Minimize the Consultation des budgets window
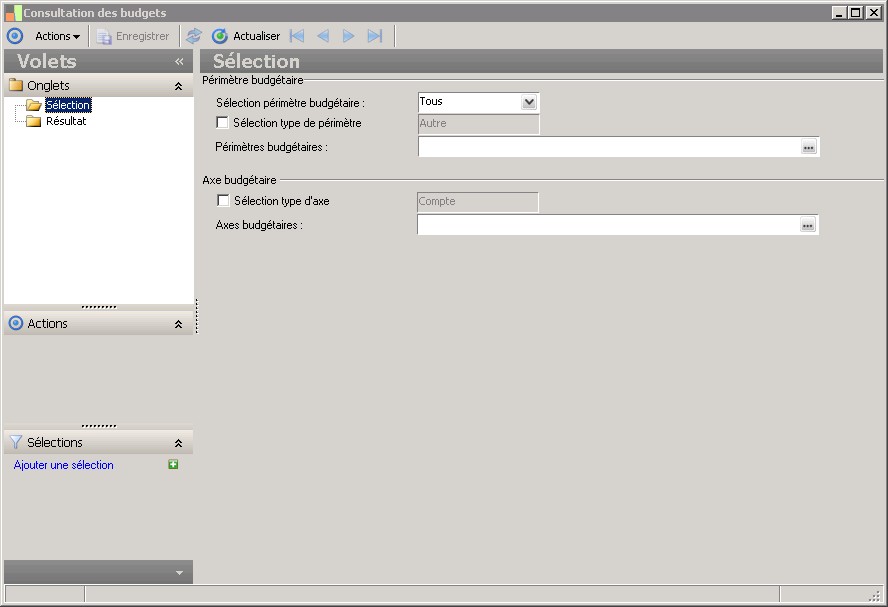This screenshot has height=607, width=888. pyautogui.click(x=840, y=12)
